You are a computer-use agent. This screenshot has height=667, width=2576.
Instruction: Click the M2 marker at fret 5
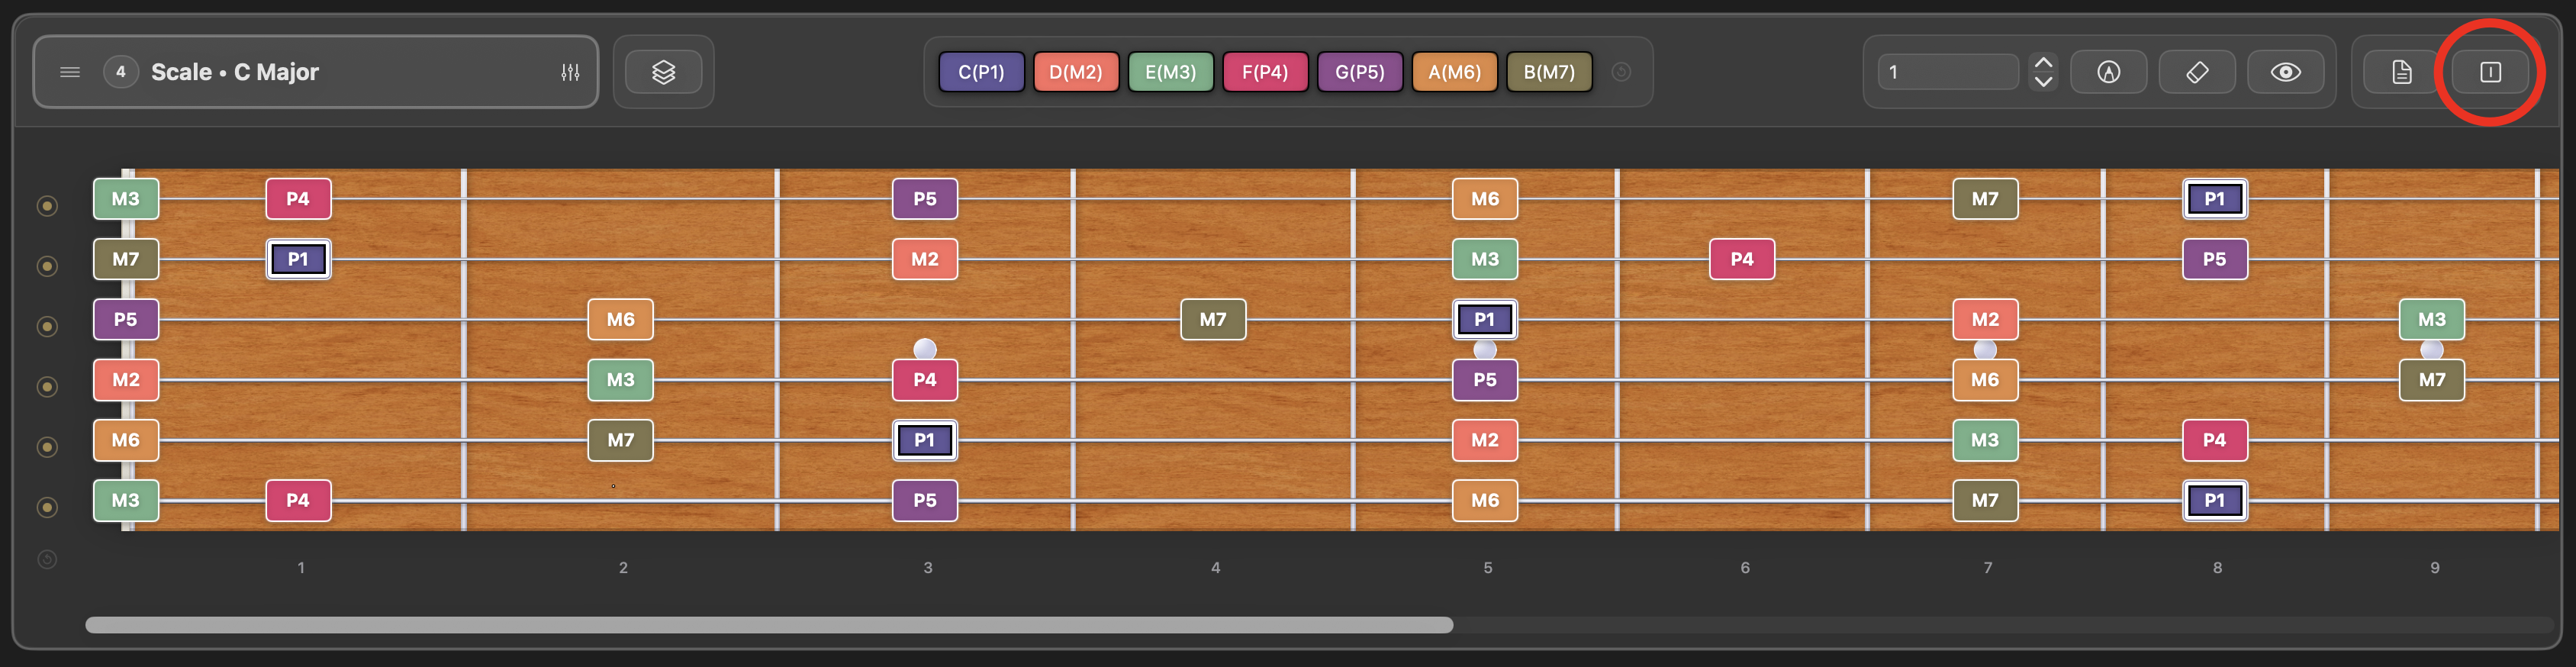(1484, 440)
